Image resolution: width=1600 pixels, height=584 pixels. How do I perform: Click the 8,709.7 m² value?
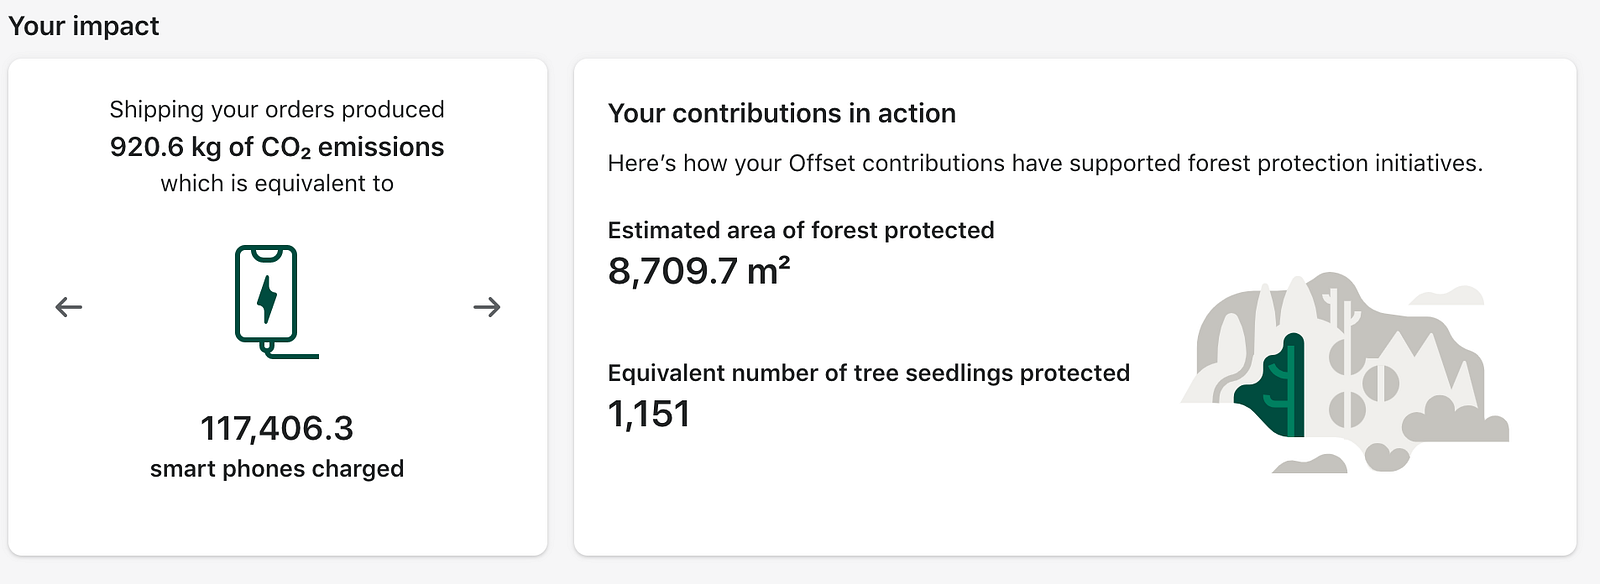pos(699,271)
